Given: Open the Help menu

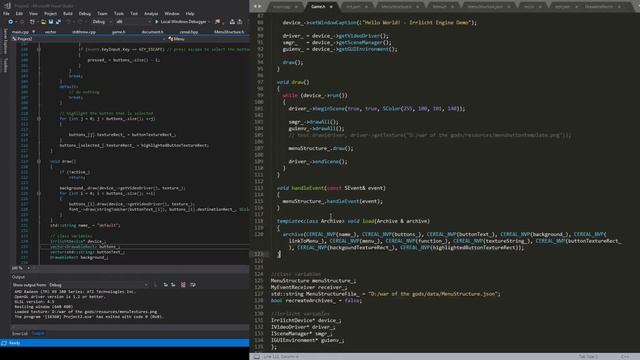Looking at the screenshot, I should 190,13.
